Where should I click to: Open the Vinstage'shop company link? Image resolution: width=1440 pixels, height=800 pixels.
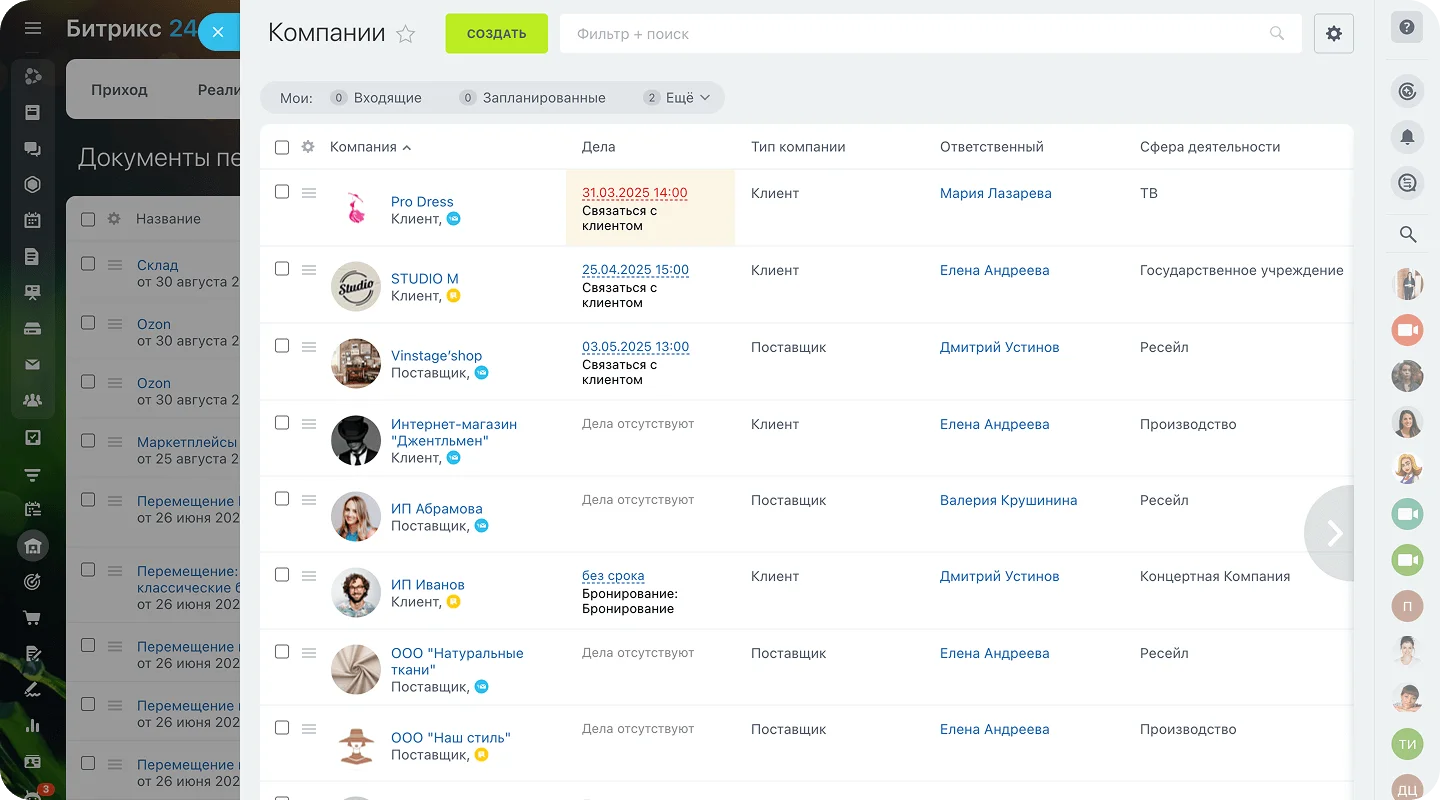pos(436,356)
